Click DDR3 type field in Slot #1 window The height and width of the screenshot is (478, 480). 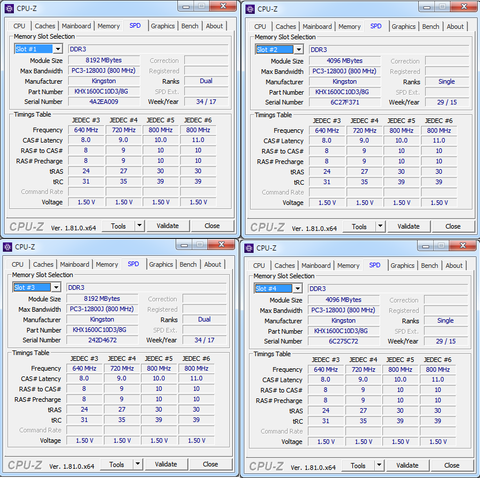click(148, 49)
